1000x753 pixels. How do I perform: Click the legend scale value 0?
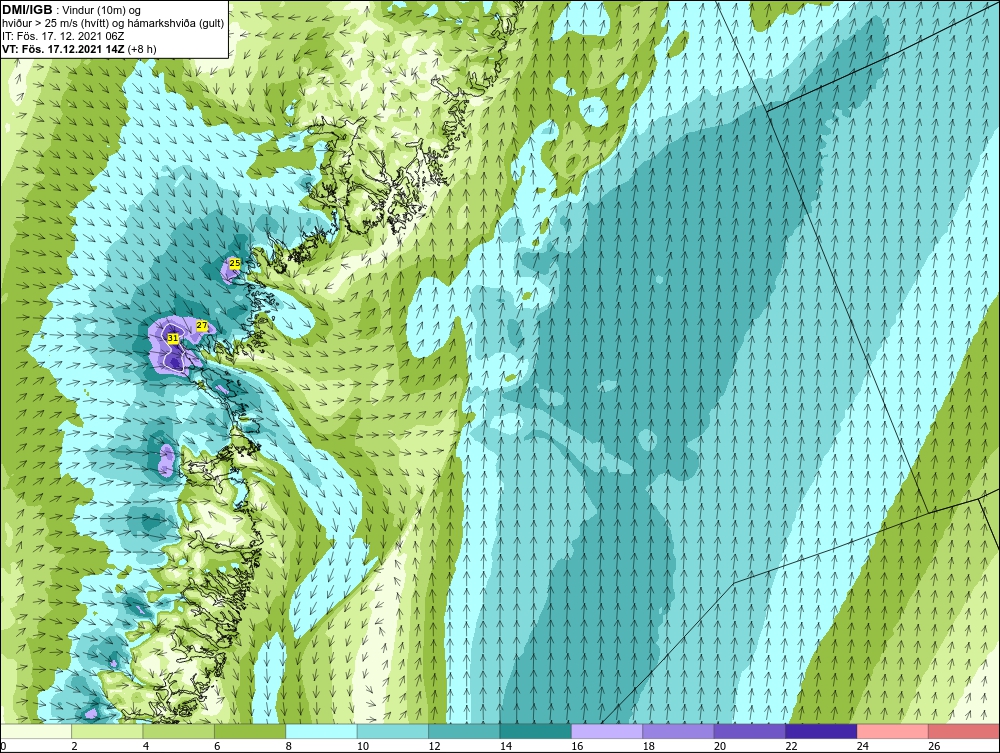(x=3, y=746)
